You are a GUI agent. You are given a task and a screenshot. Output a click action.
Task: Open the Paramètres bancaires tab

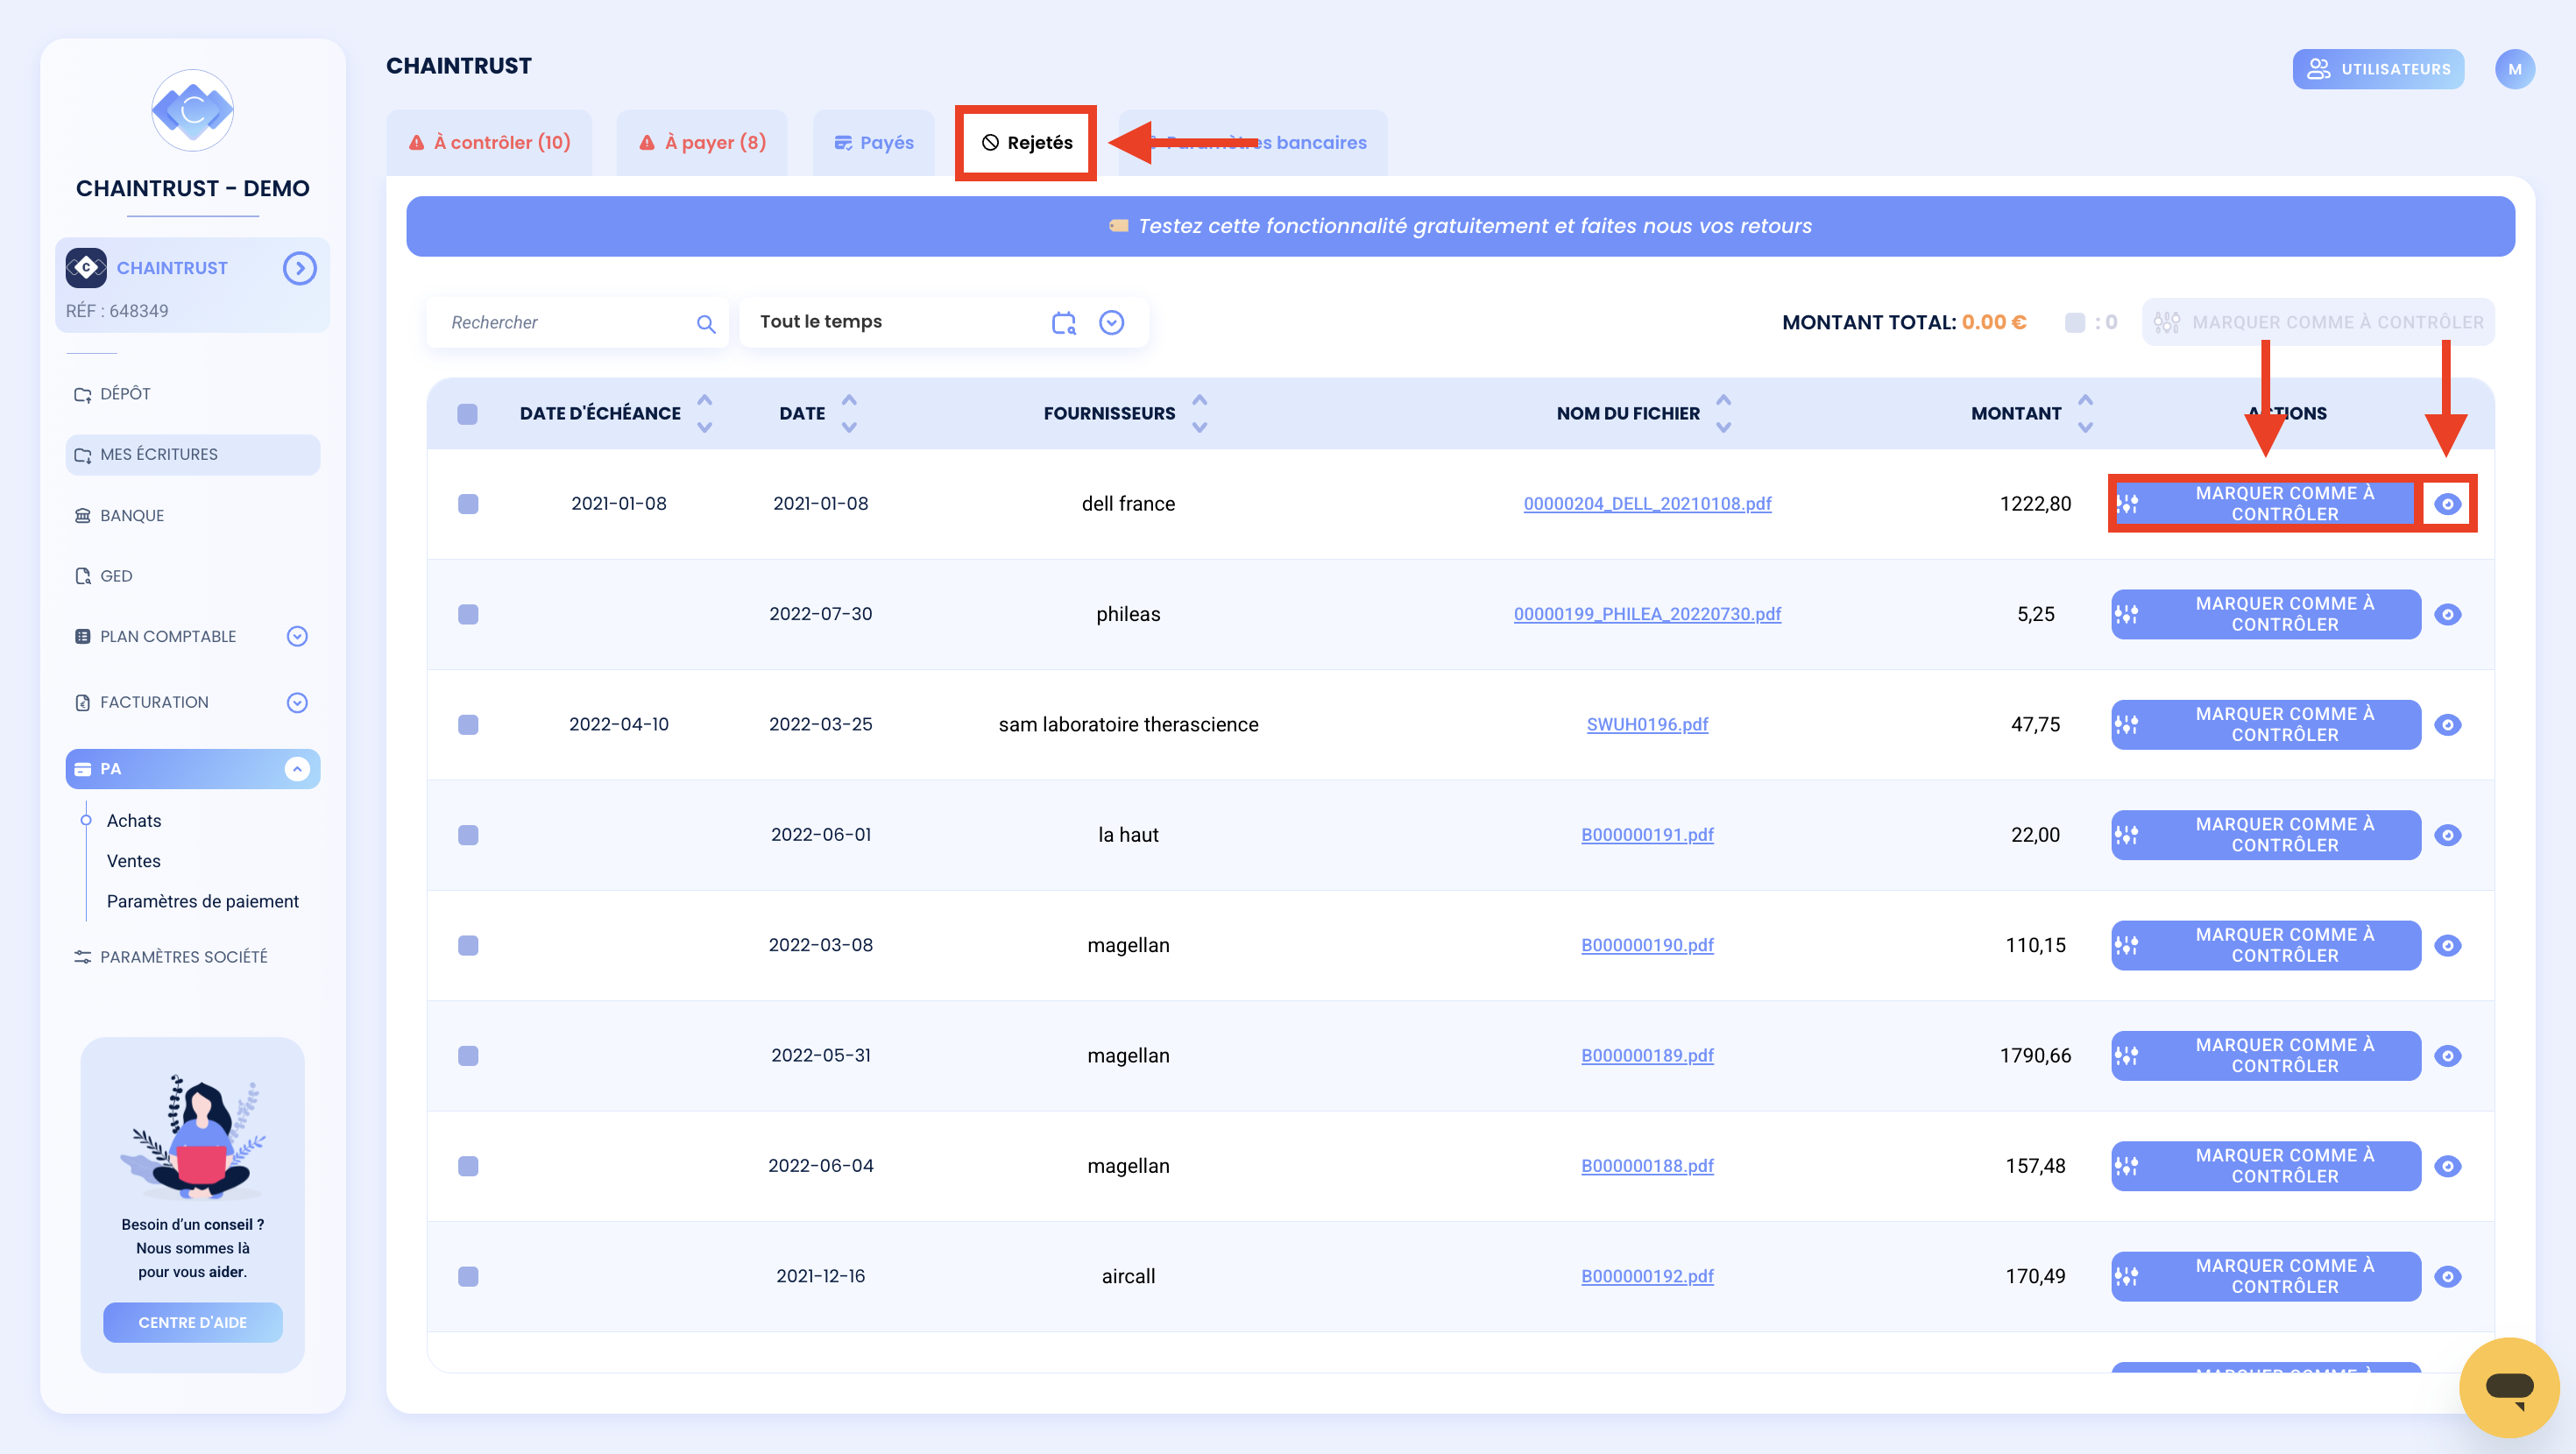click(1253, 143)
